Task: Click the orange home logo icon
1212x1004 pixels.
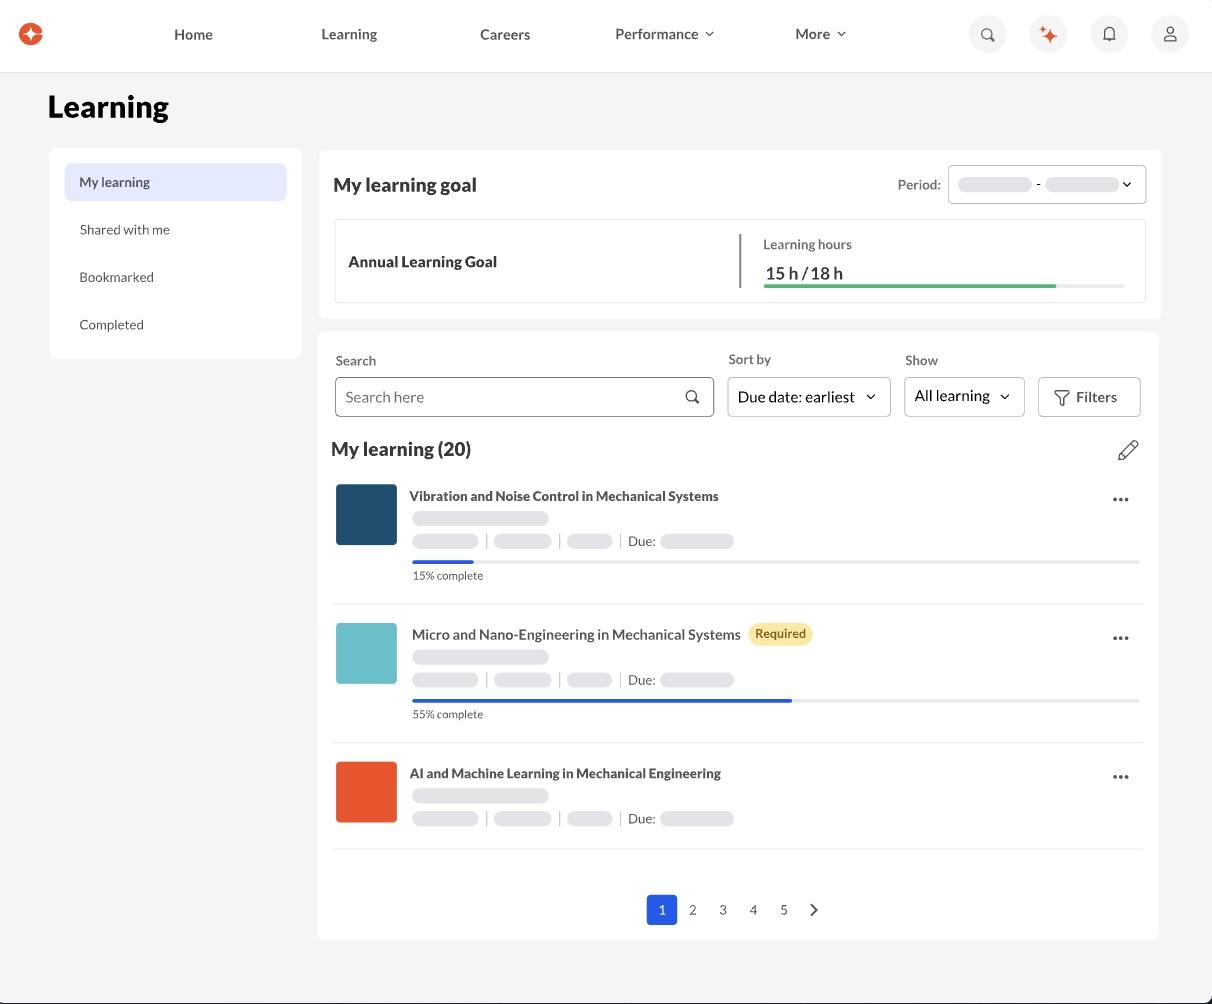Action: 31,34
